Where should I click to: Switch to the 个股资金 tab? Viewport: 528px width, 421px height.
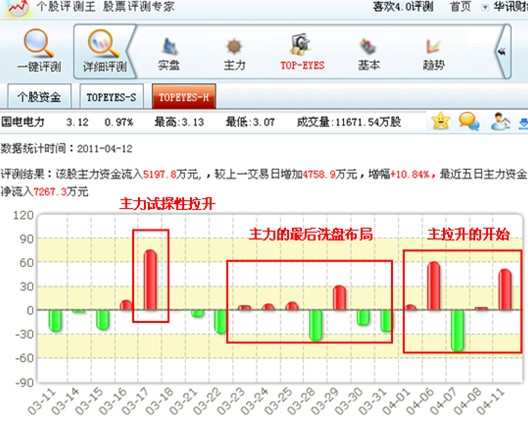click(x=39, y=97)
